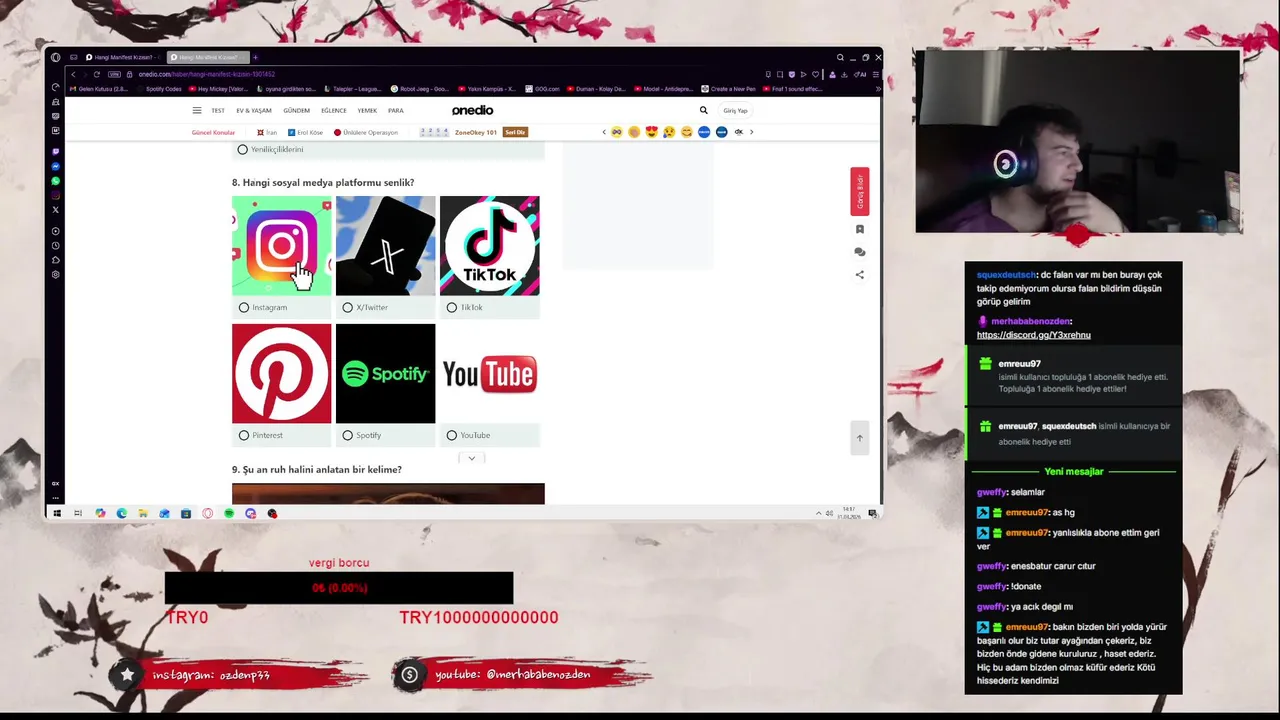Screen dimensions: 1280x720
Task: Open Microsoft Edge from the taskbar
Action: 121,513
